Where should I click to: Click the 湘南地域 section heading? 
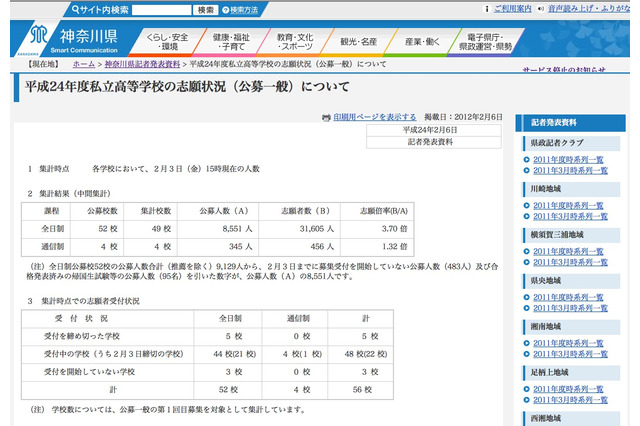pyautogui.click(x=572, y=327)
